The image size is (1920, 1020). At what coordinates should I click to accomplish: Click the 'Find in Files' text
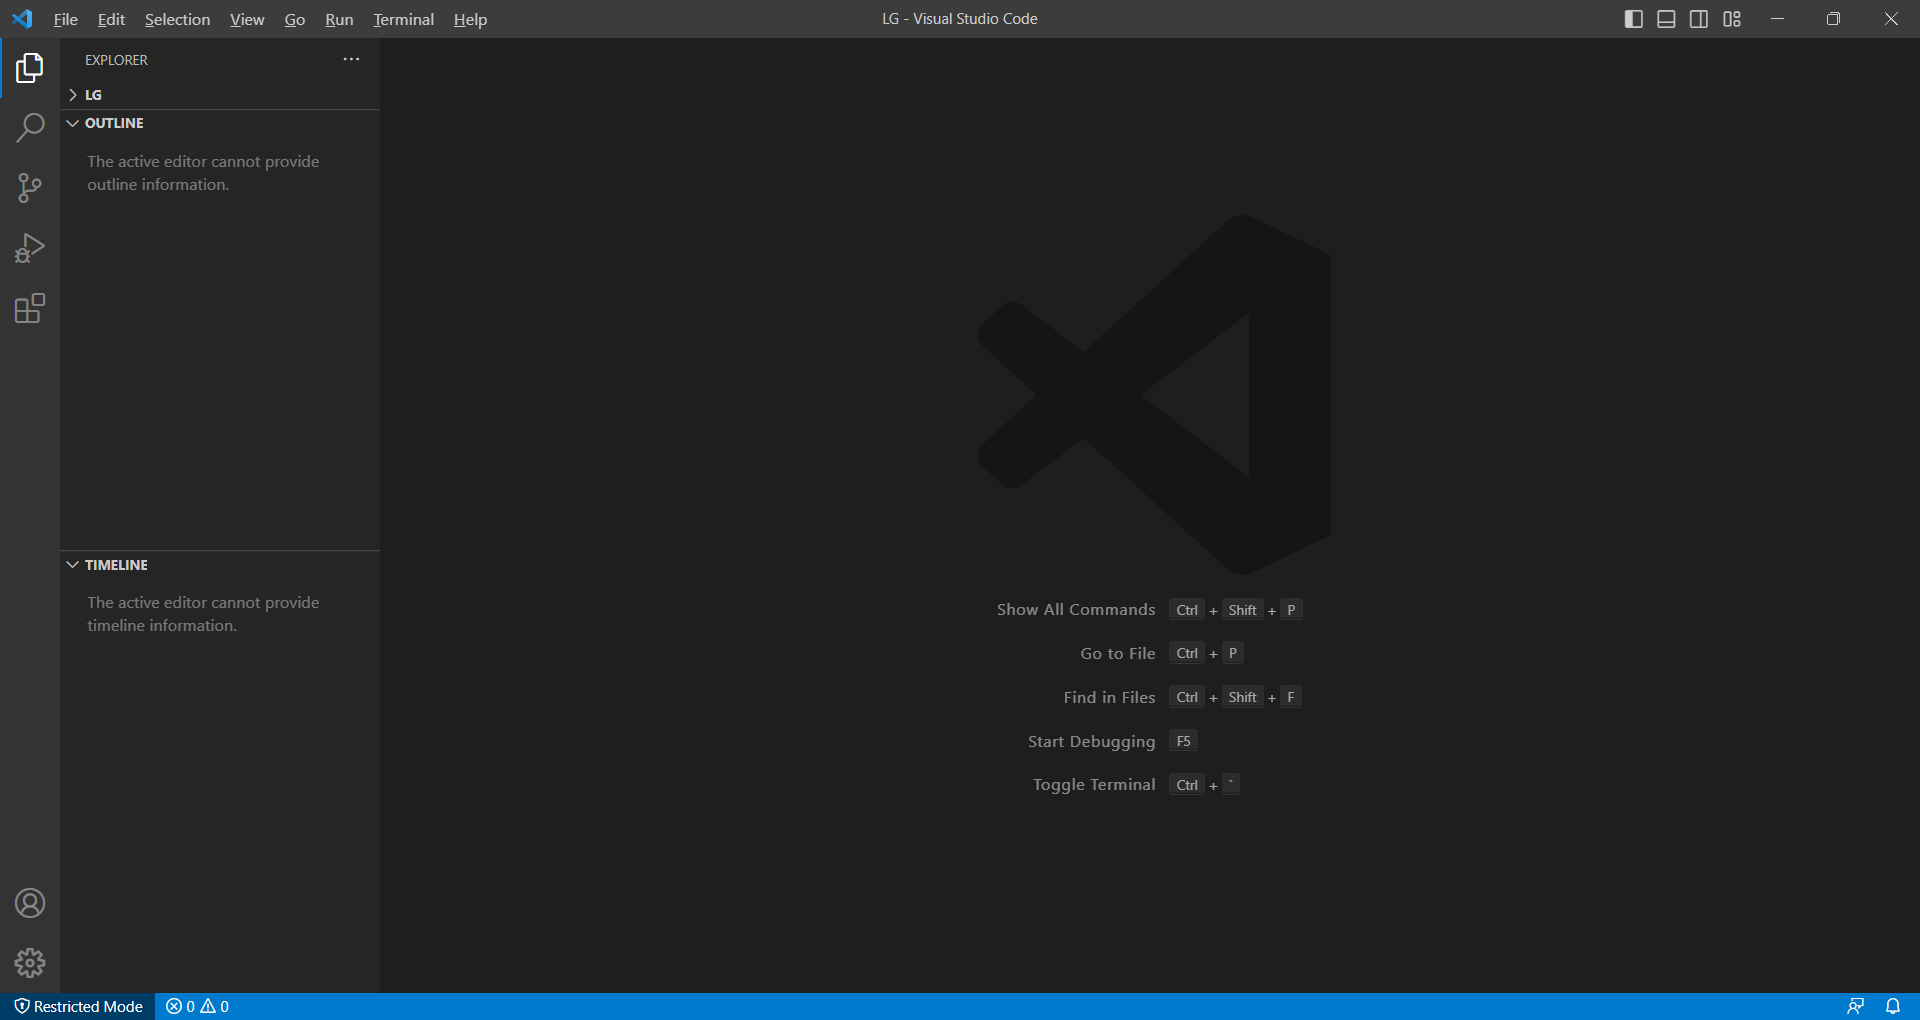(1110, 698)
